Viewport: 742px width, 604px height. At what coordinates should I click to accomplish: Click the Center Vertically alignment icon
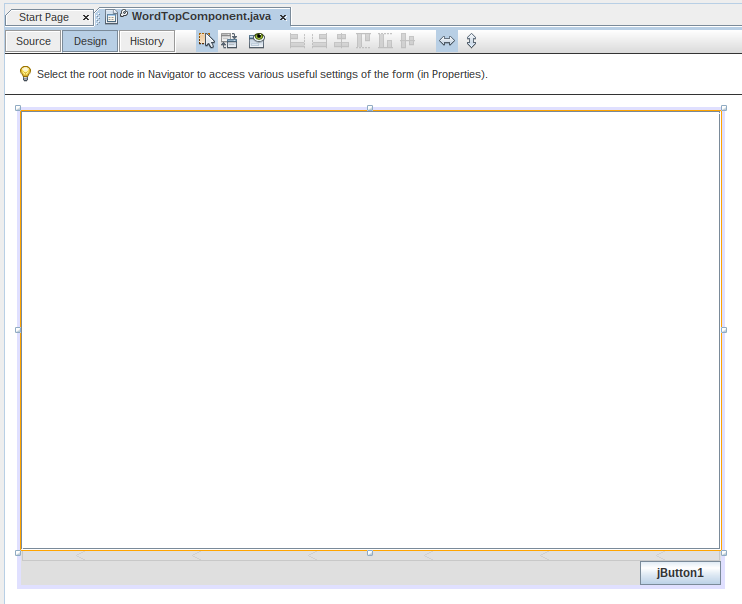[407, 41]
